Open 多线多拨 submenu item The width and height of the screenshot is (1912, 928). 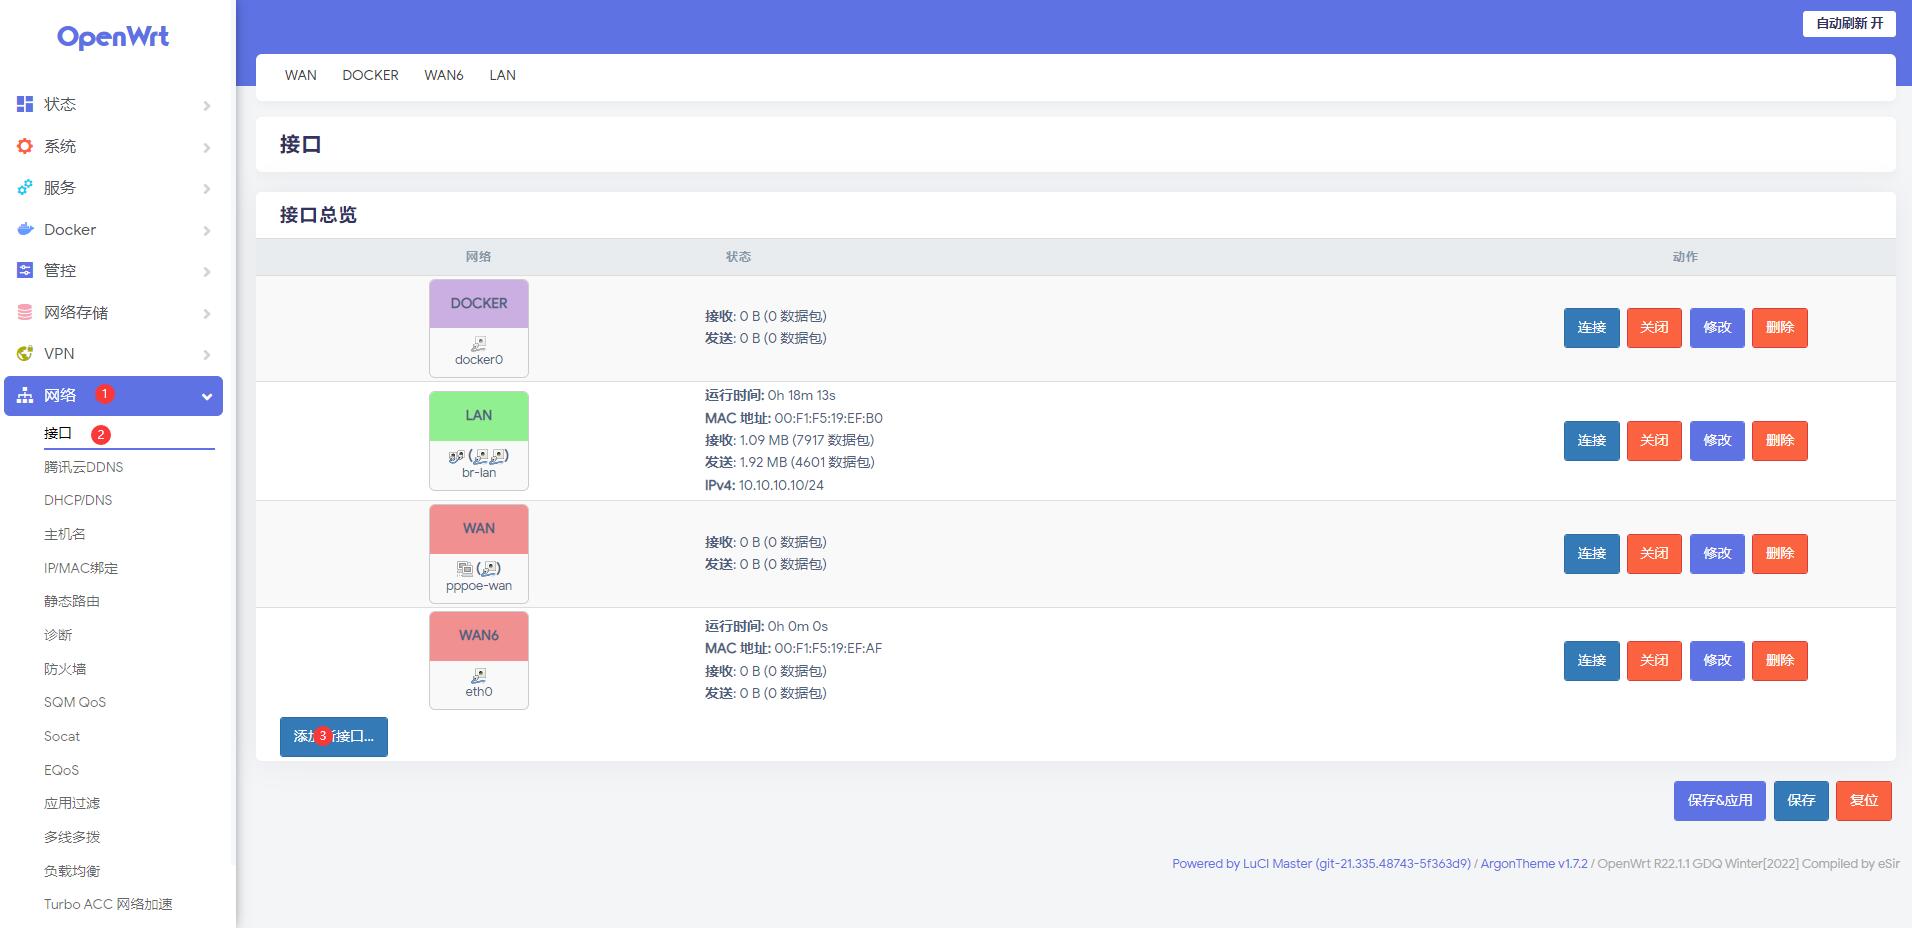pyautogui.click(x=72, y=837)
